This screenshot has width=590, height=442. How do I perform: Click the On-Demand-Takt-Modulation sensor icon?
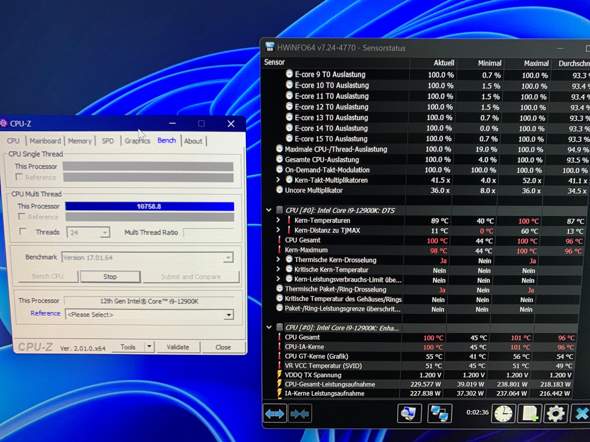tap(279, 170)
